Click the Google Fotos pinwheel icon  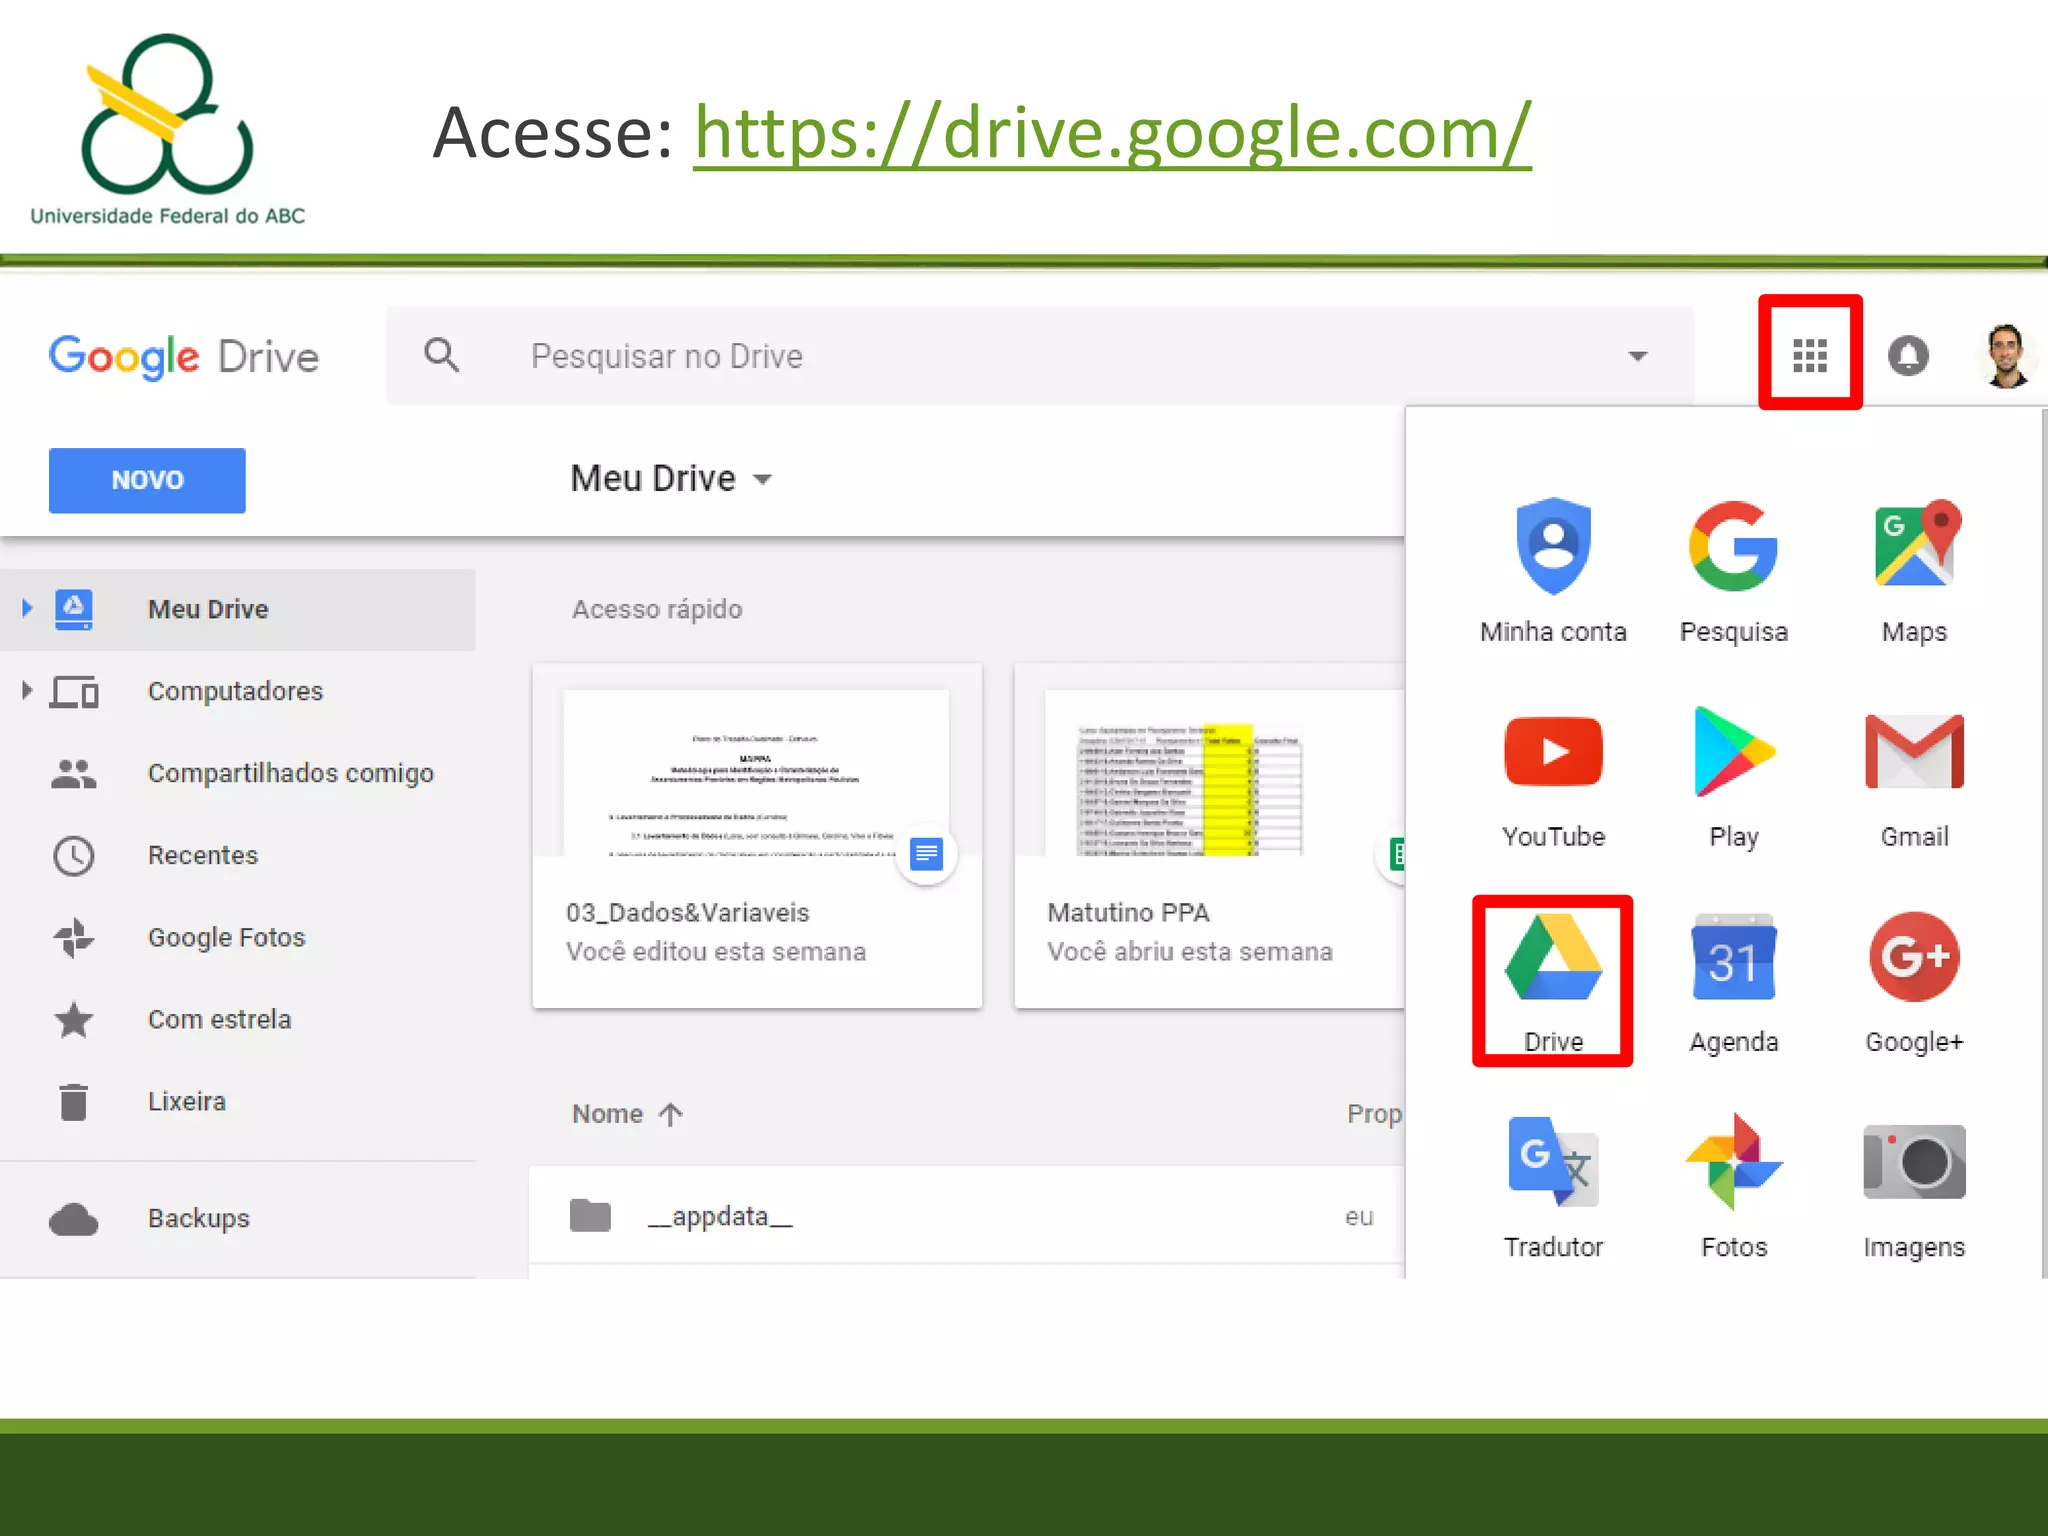tap(73, 937)
